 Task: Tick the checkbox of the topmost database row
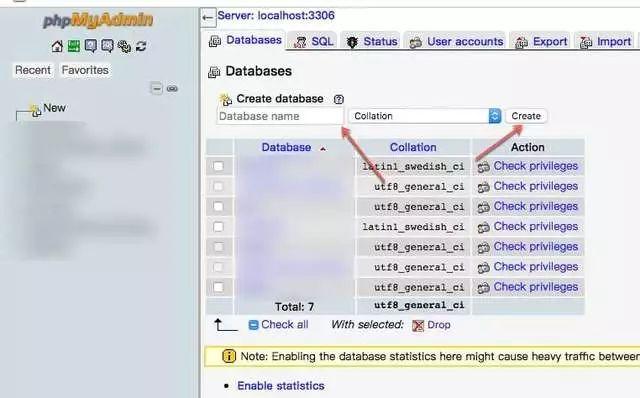(218, 166)
